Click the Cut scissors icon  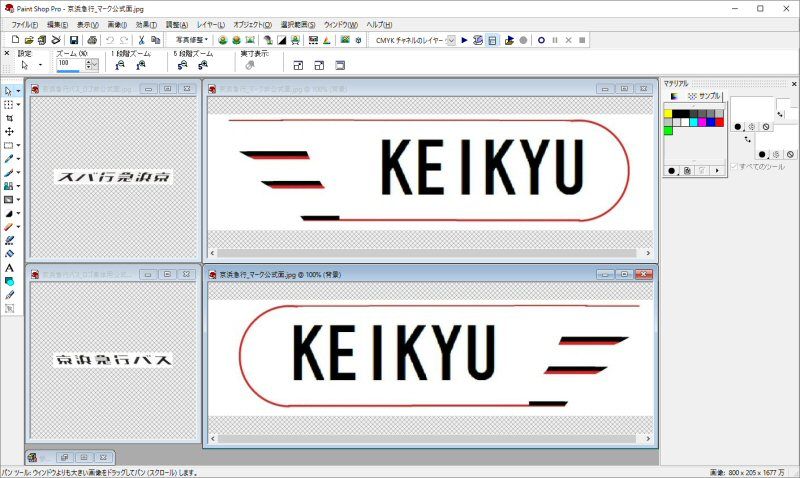tap(141, 40)
